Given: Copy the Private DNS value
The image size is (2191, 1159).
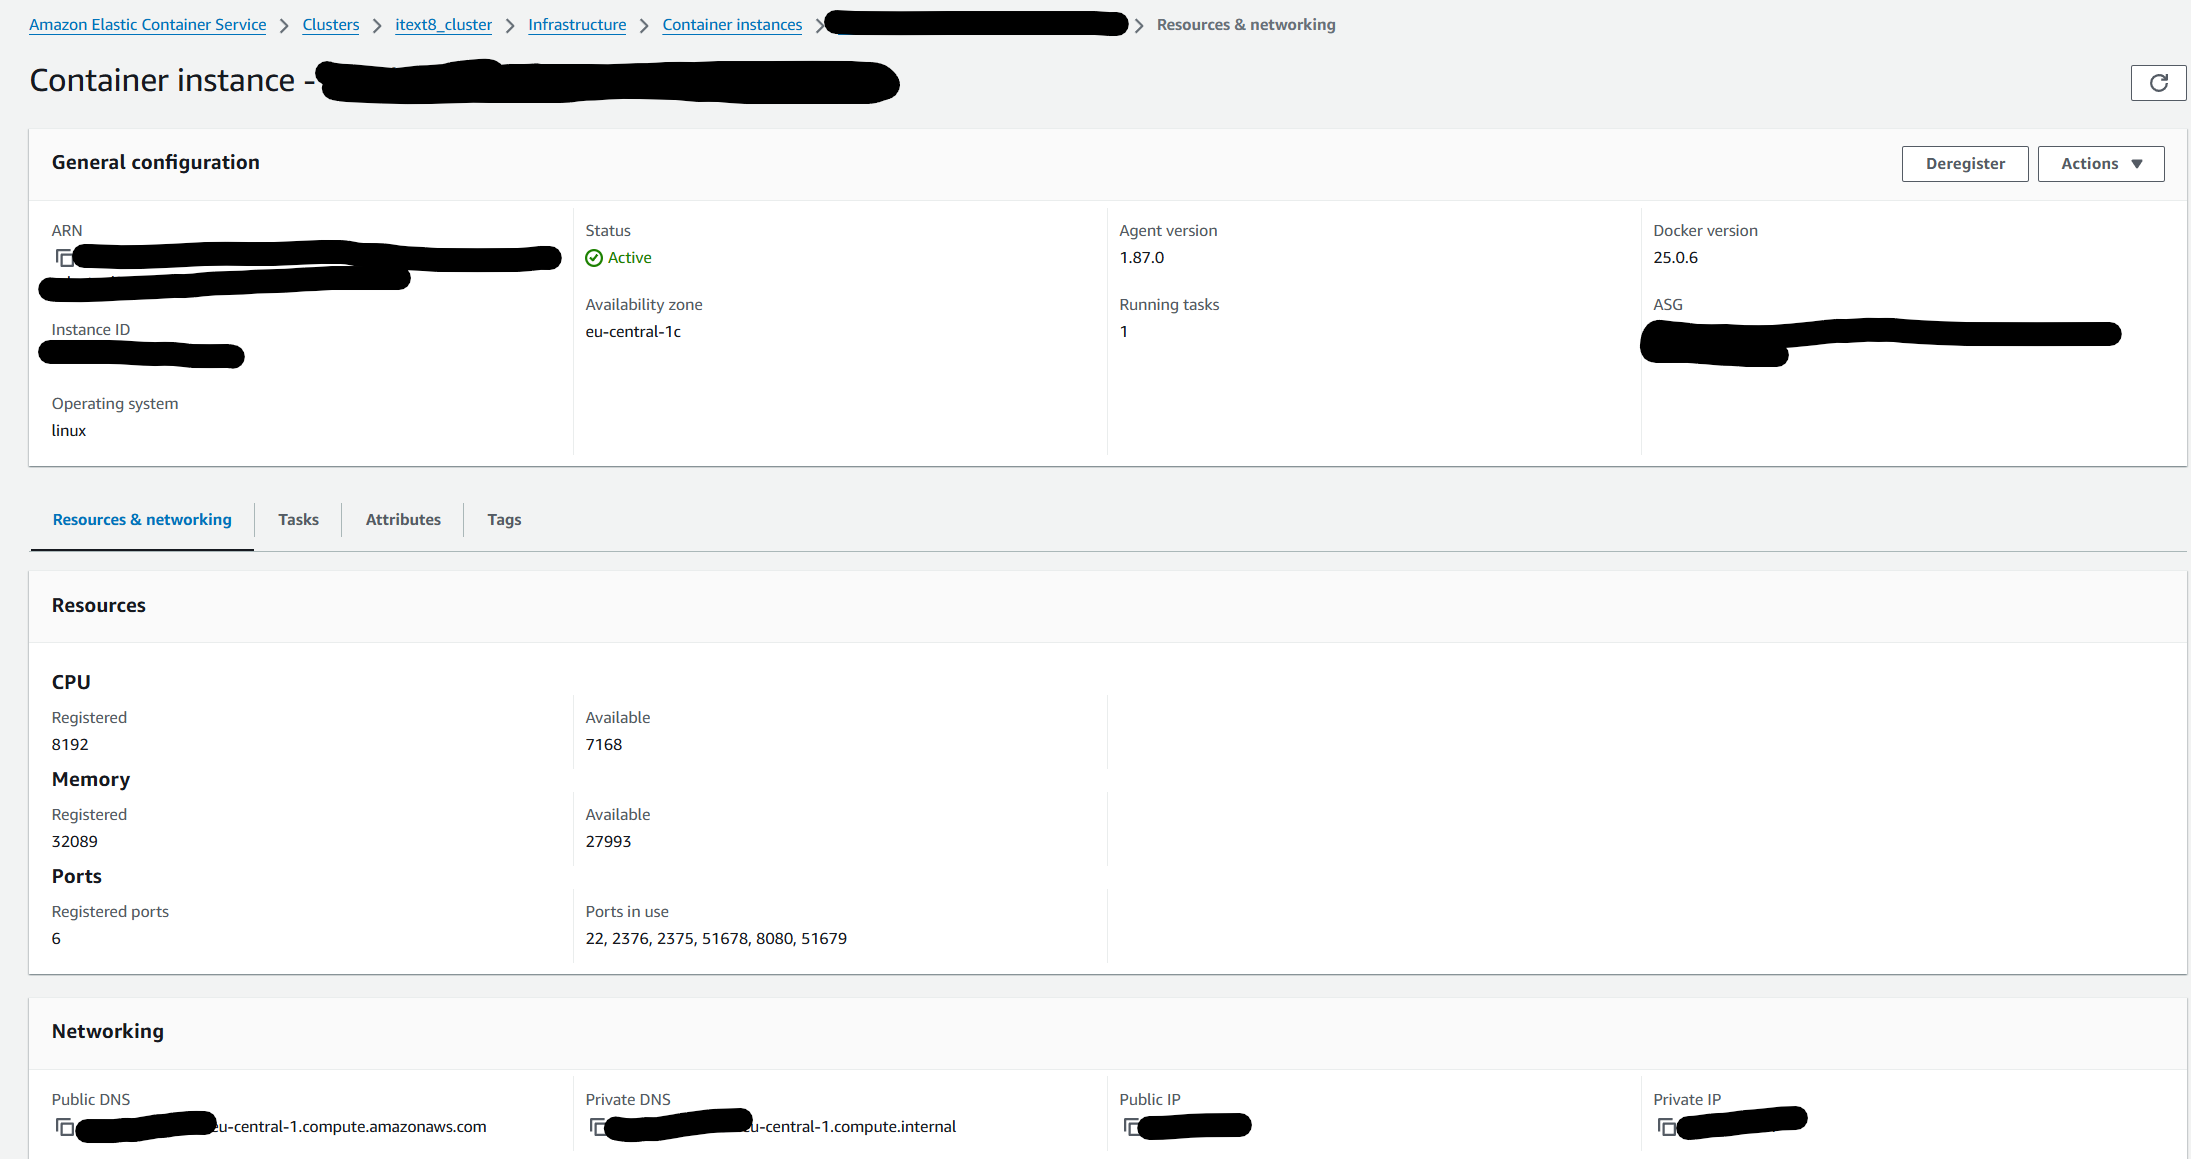Looking at the screenshot, I should (597, 1127).
